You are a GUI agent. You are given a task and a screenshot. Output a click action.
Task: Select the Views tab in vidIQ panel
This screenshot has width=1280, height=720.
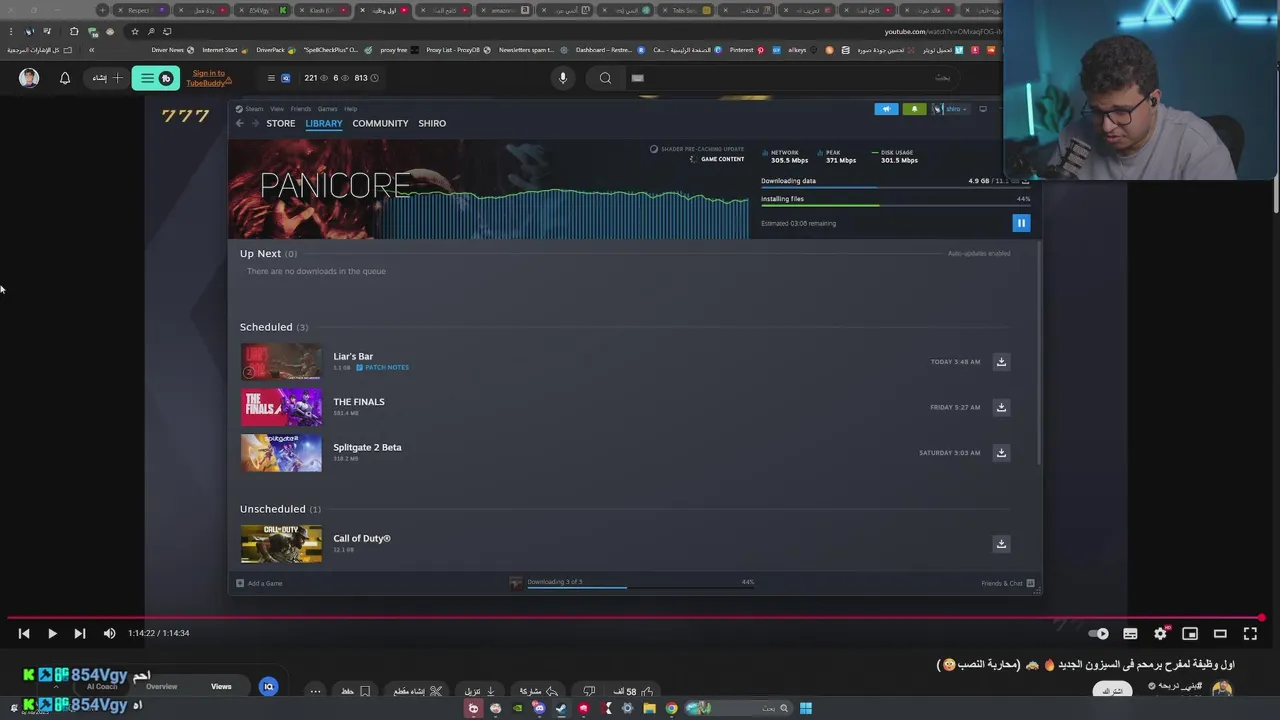(x=221, y=686)
